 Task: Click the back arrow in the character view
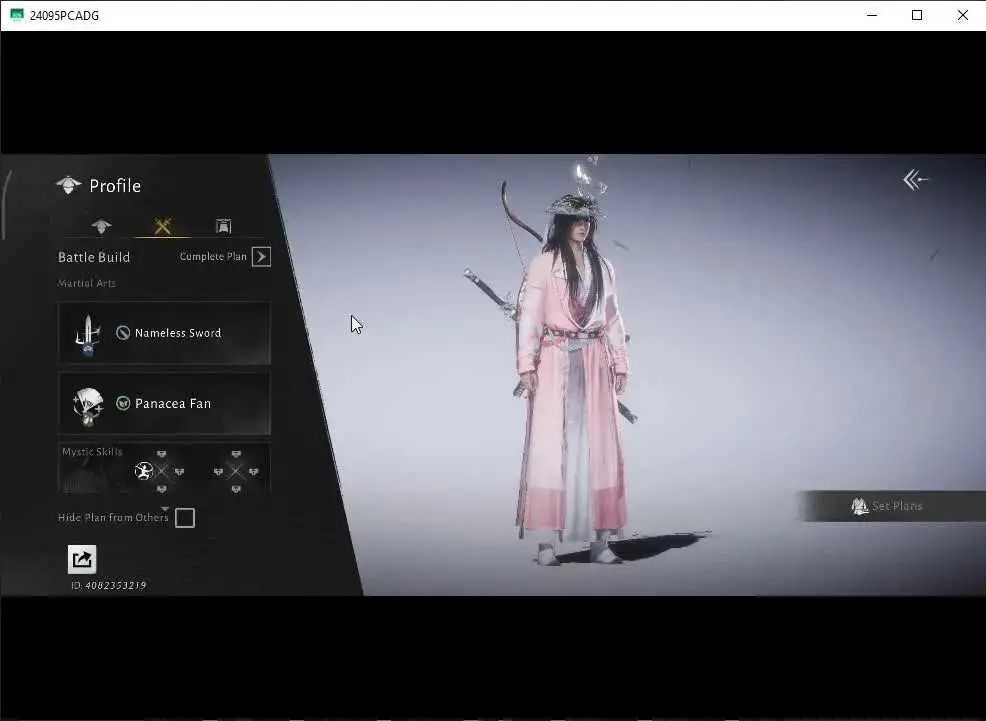(916, 180)
